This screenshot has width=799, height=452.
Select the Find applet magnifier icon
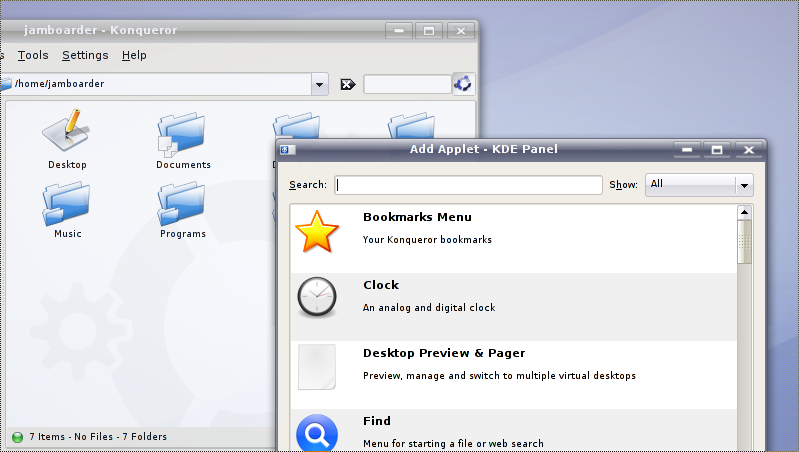[x=317, y=433]
